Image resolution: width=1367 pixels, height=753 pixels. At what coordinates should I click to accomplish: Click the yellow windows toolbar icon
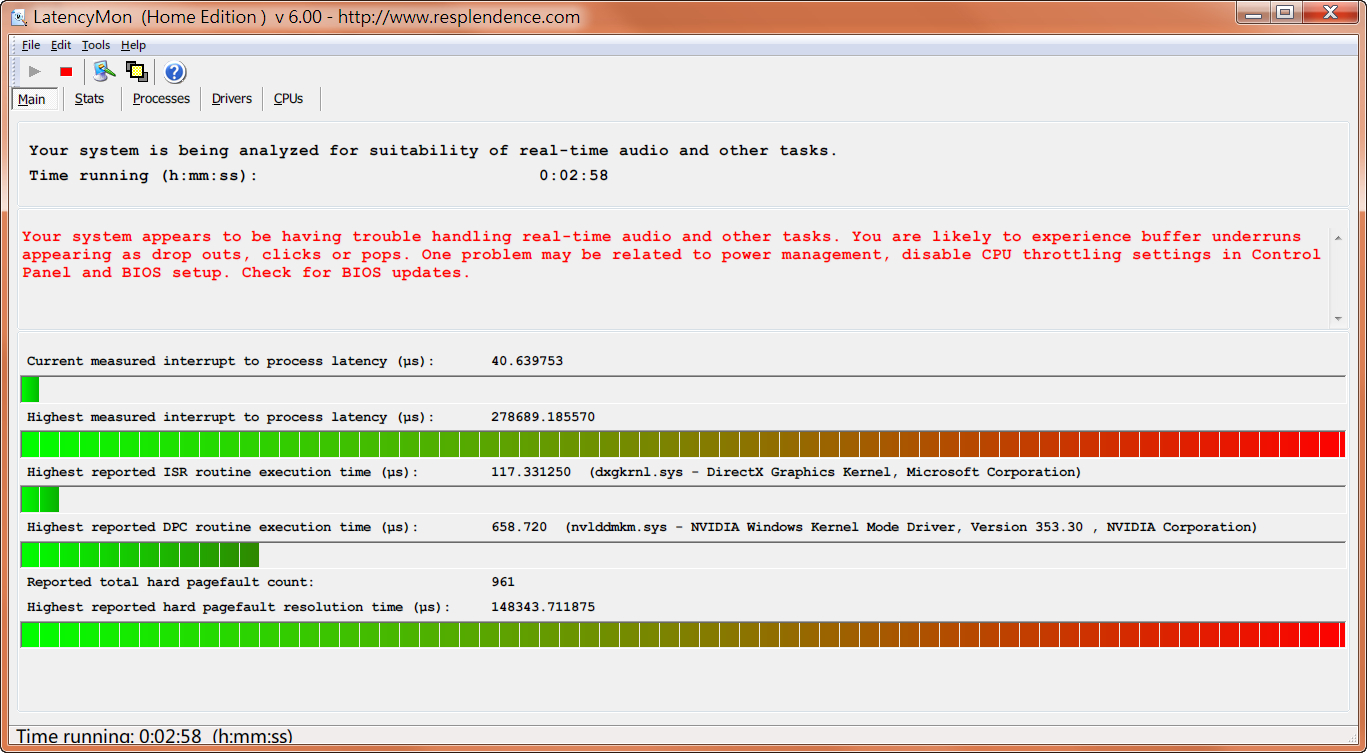pos(137,71)
